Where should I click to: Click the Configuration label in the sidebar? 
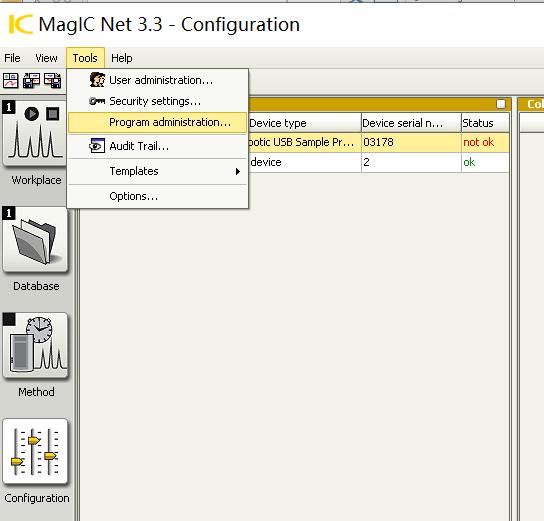(37, 498)
